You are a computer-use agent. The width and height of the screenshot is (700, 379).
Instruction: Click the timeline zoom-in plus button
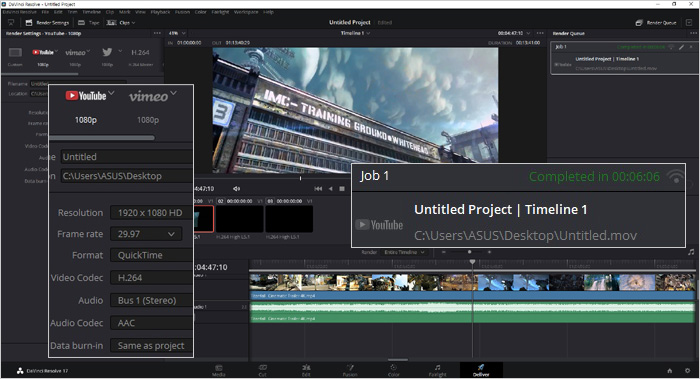[489, 252]
